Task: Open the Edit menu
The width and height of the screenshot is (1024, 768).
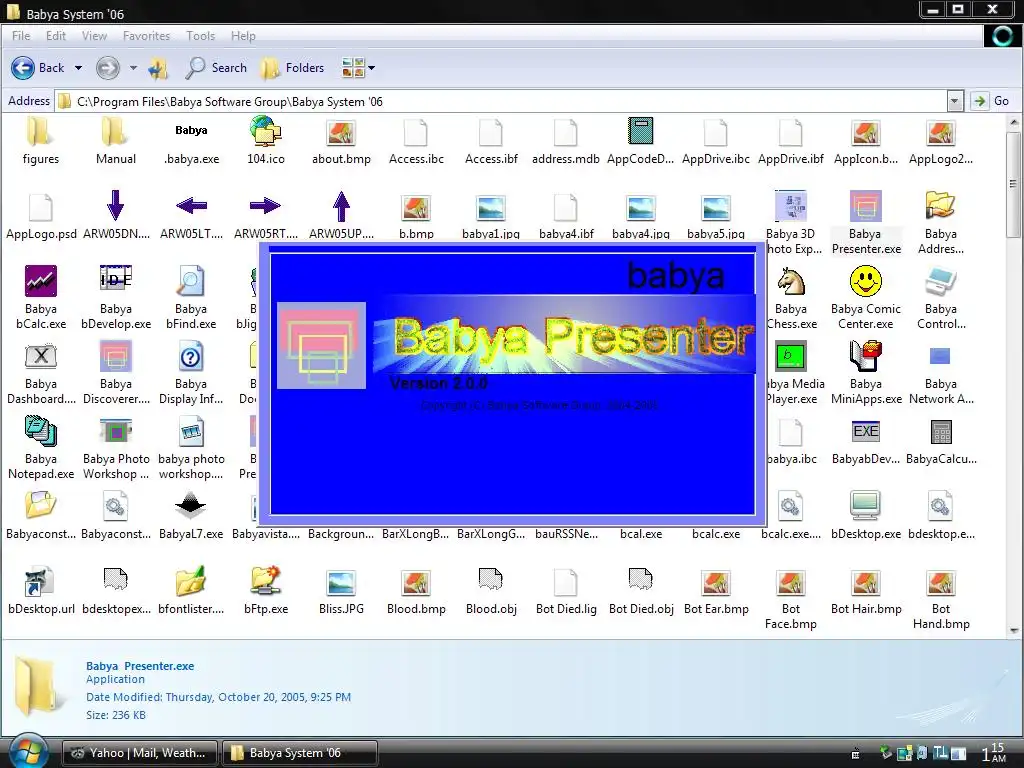Action: (56, 36)
